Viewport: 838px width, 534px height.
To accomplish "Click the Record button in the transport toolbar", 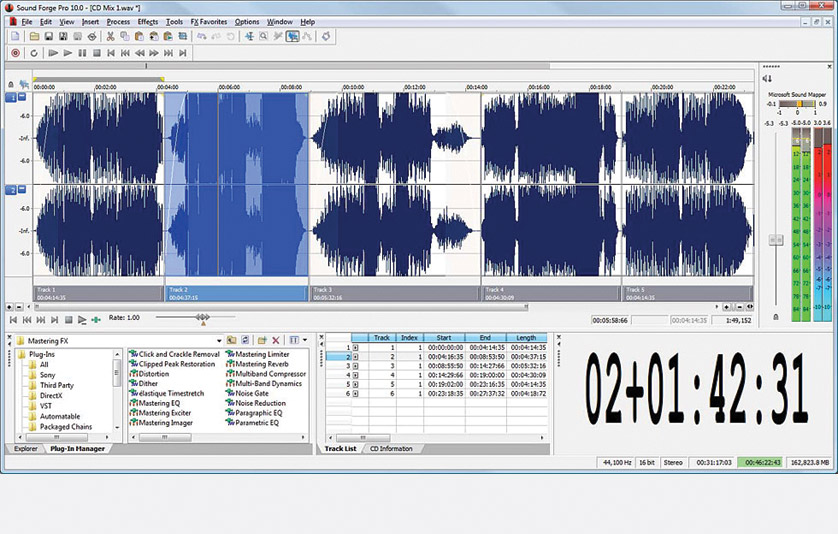I will tap(15, 52).
